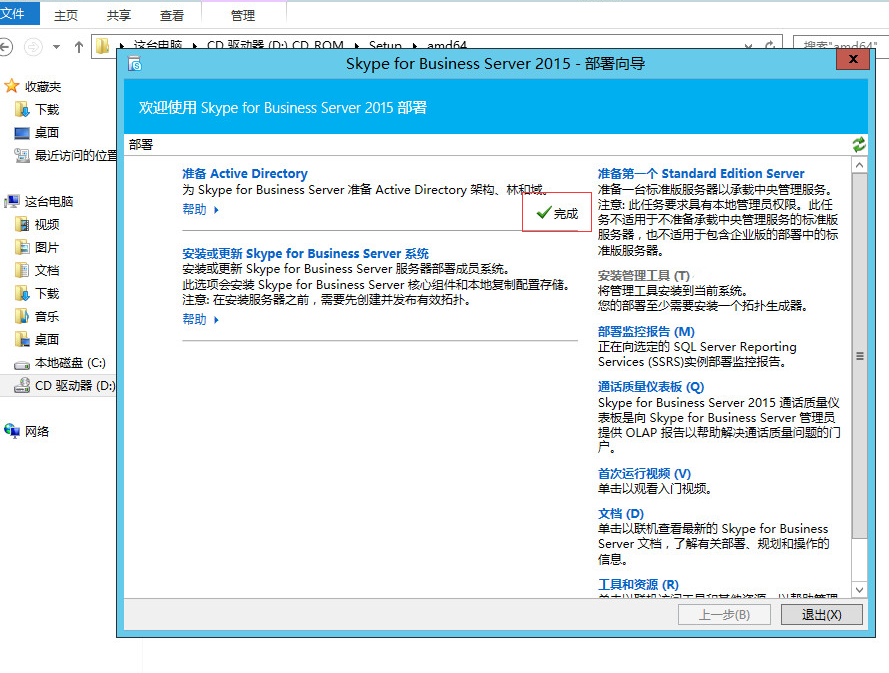The image size is (889, 673).
Task: Click the Skype deployment wizard title icon
Action: (135, 64)
